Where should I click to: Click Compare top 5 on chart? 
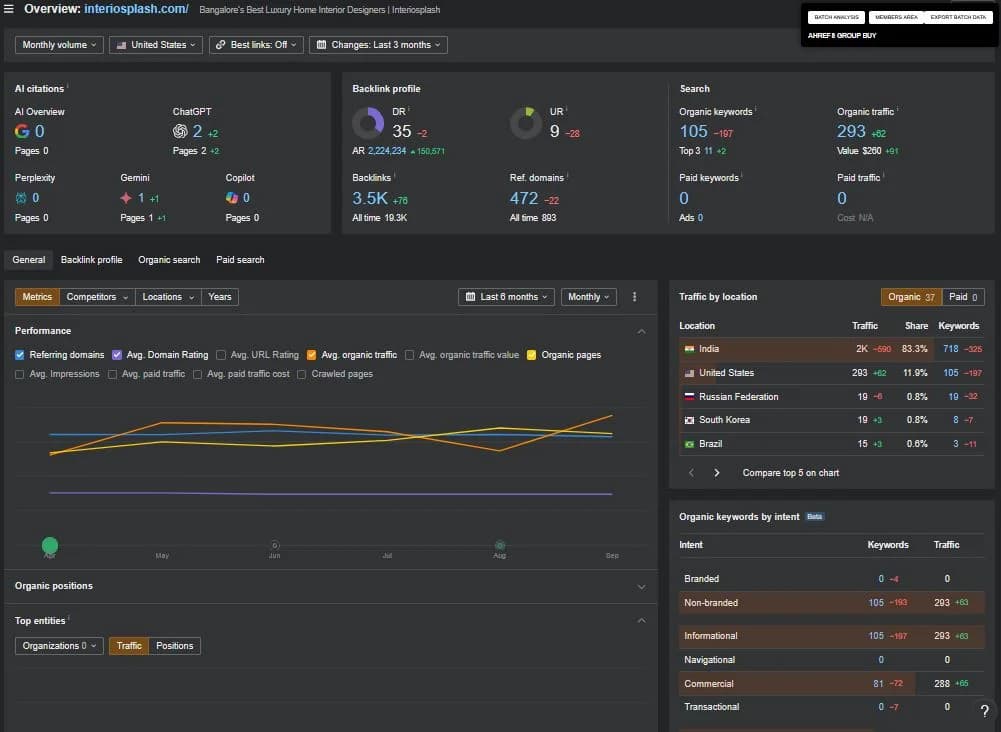[790, 473]
